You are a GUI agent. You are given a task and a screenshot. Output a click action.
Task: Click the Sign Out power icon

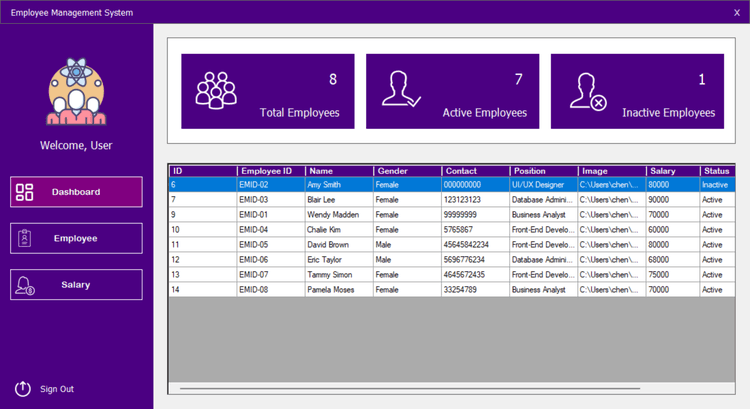(23, 389)
